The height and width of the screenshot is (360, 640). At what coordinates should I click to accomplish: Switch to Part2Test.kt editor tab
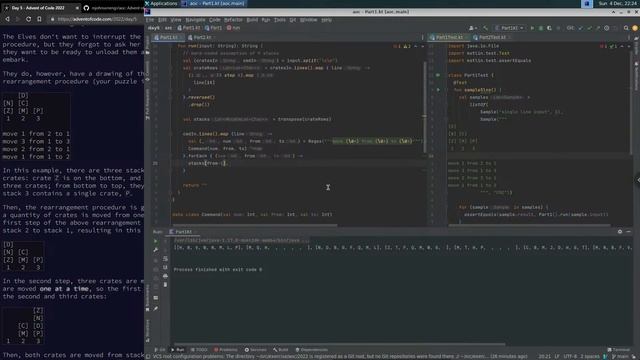click(491, 37)
